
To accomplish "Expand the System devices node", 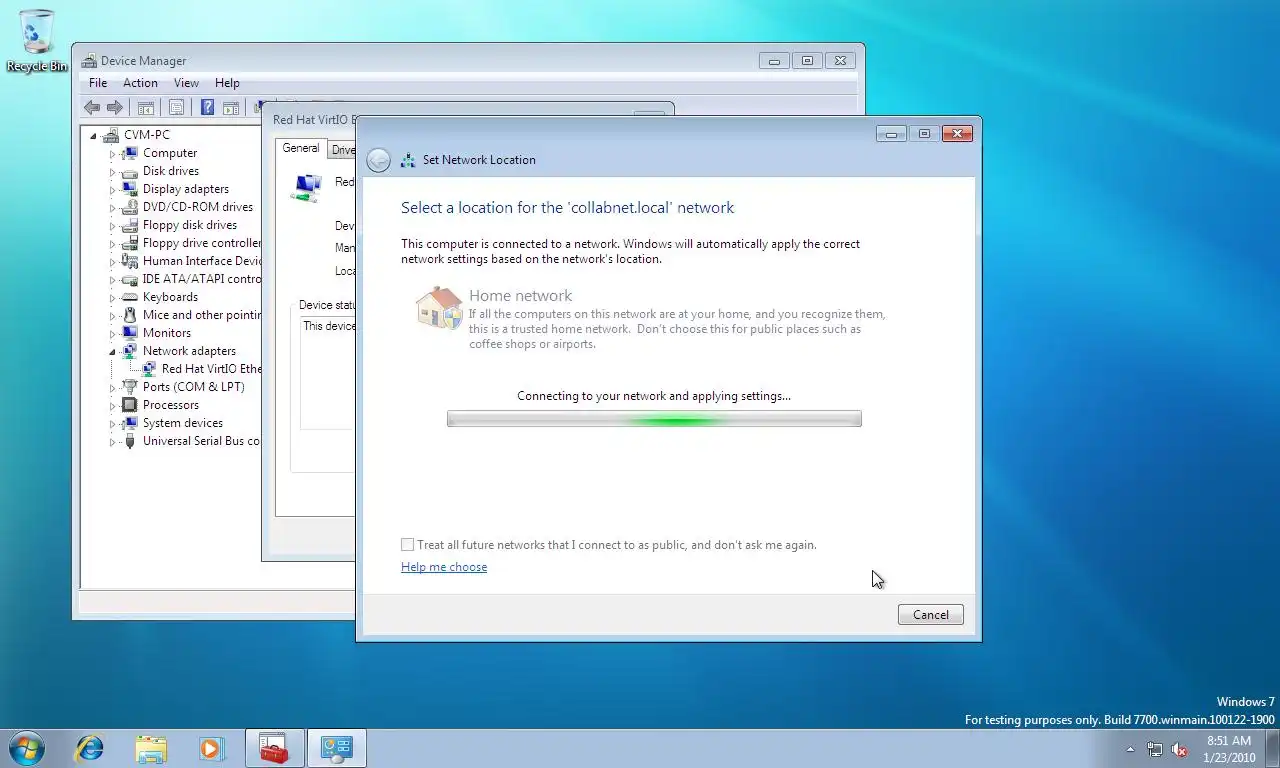I will [x=112, y=424].
